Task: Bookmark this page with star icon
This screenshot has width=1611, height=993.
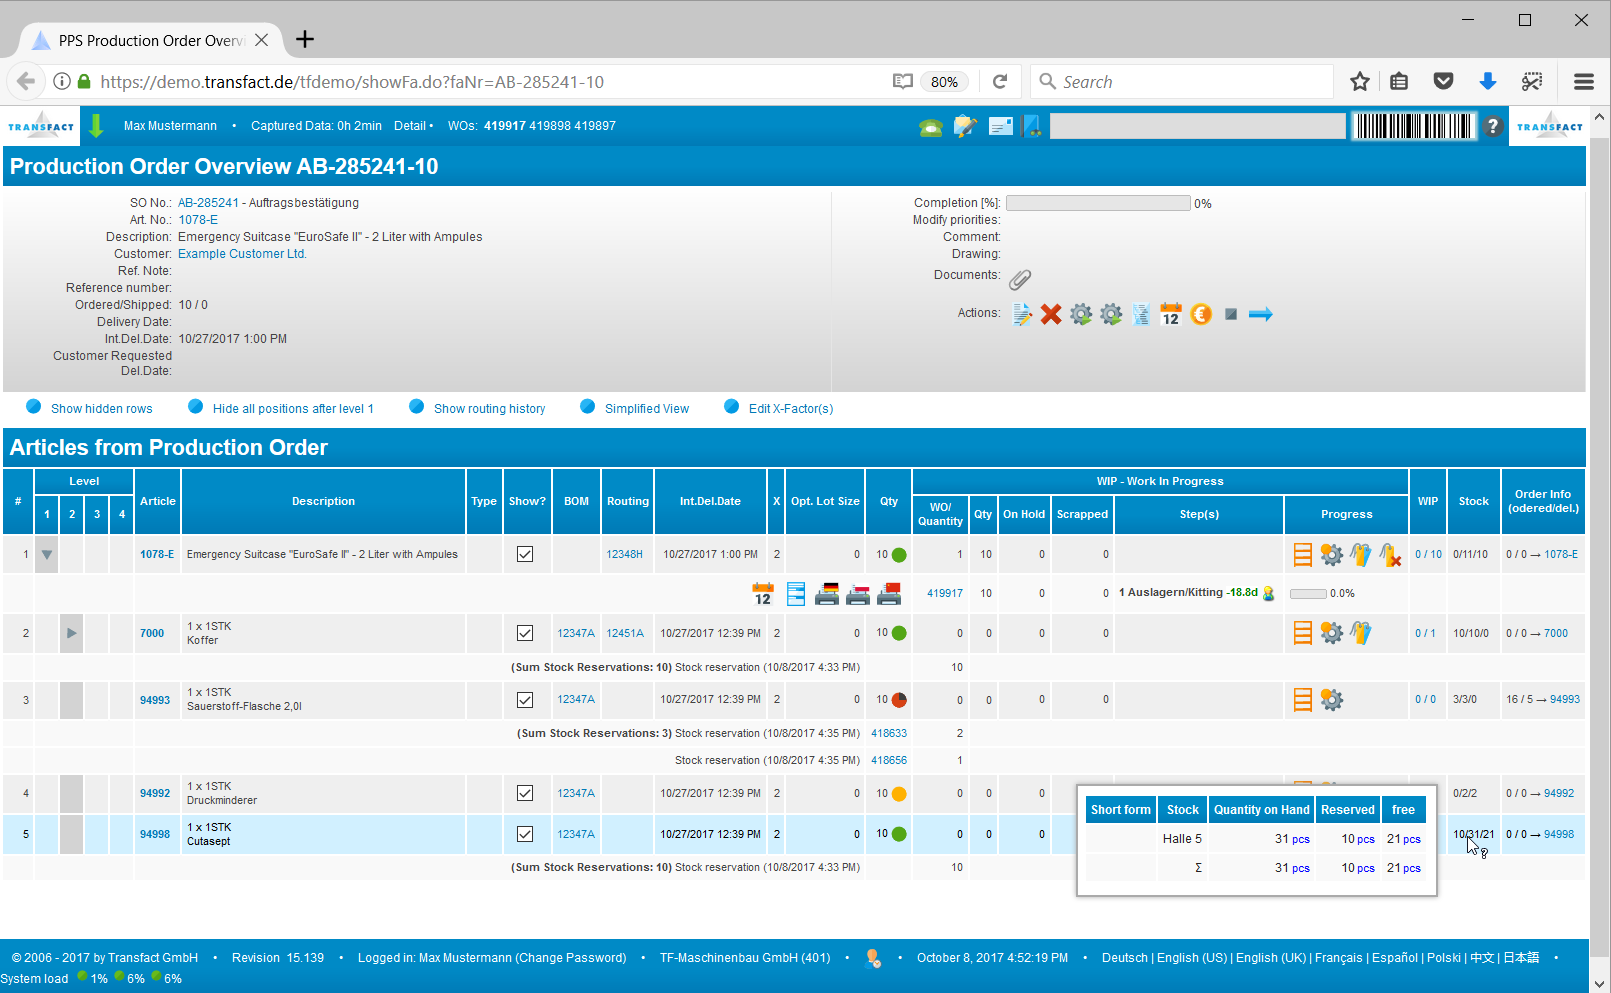Action: coord(1360,82)
